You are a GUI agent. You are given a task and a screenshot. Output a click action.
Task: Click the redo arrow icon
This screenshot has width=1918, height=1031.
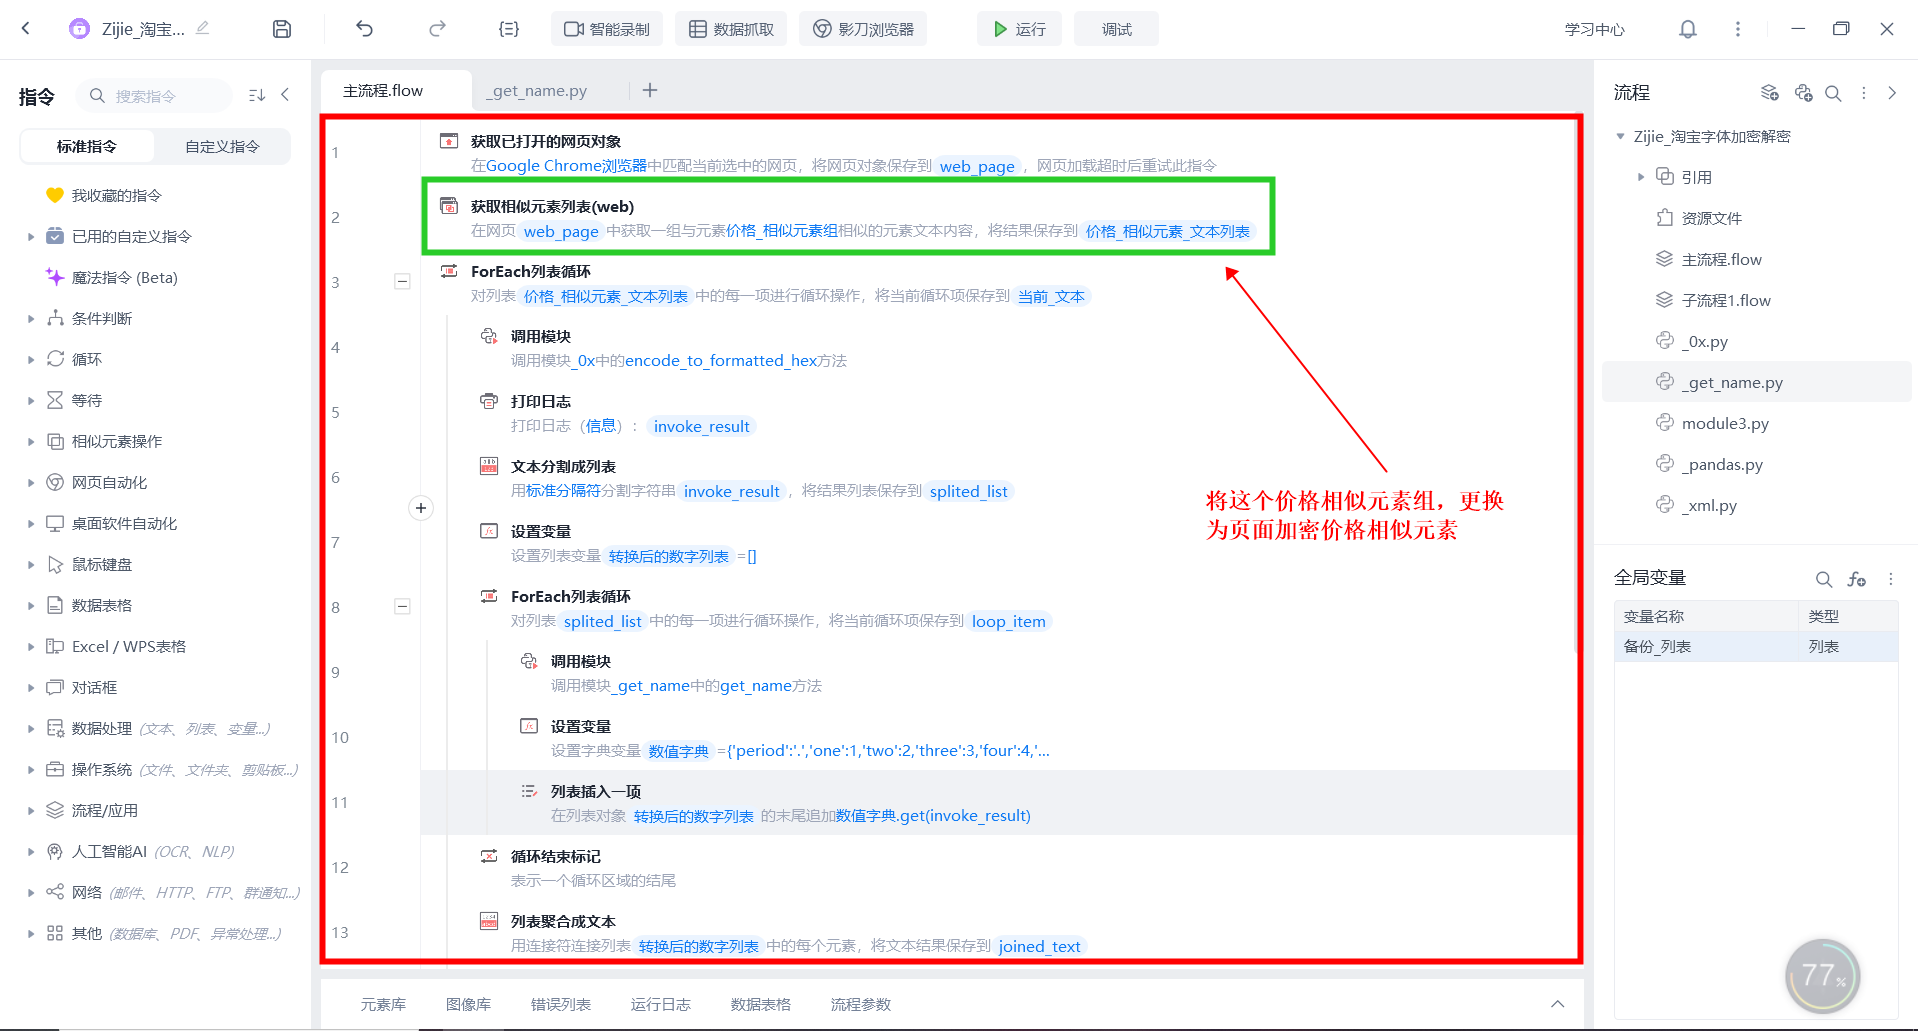point(437,29)
